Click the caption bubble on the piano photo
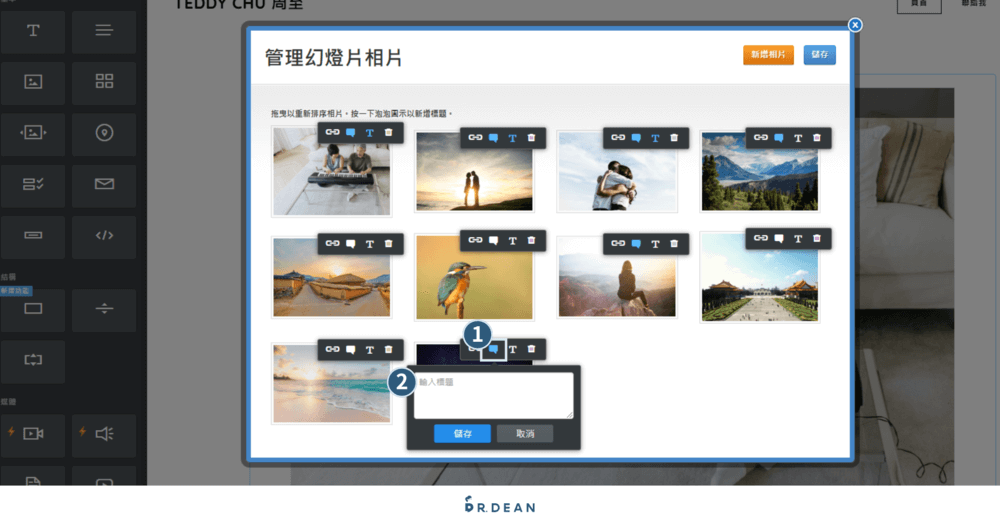 click(351, 133)
